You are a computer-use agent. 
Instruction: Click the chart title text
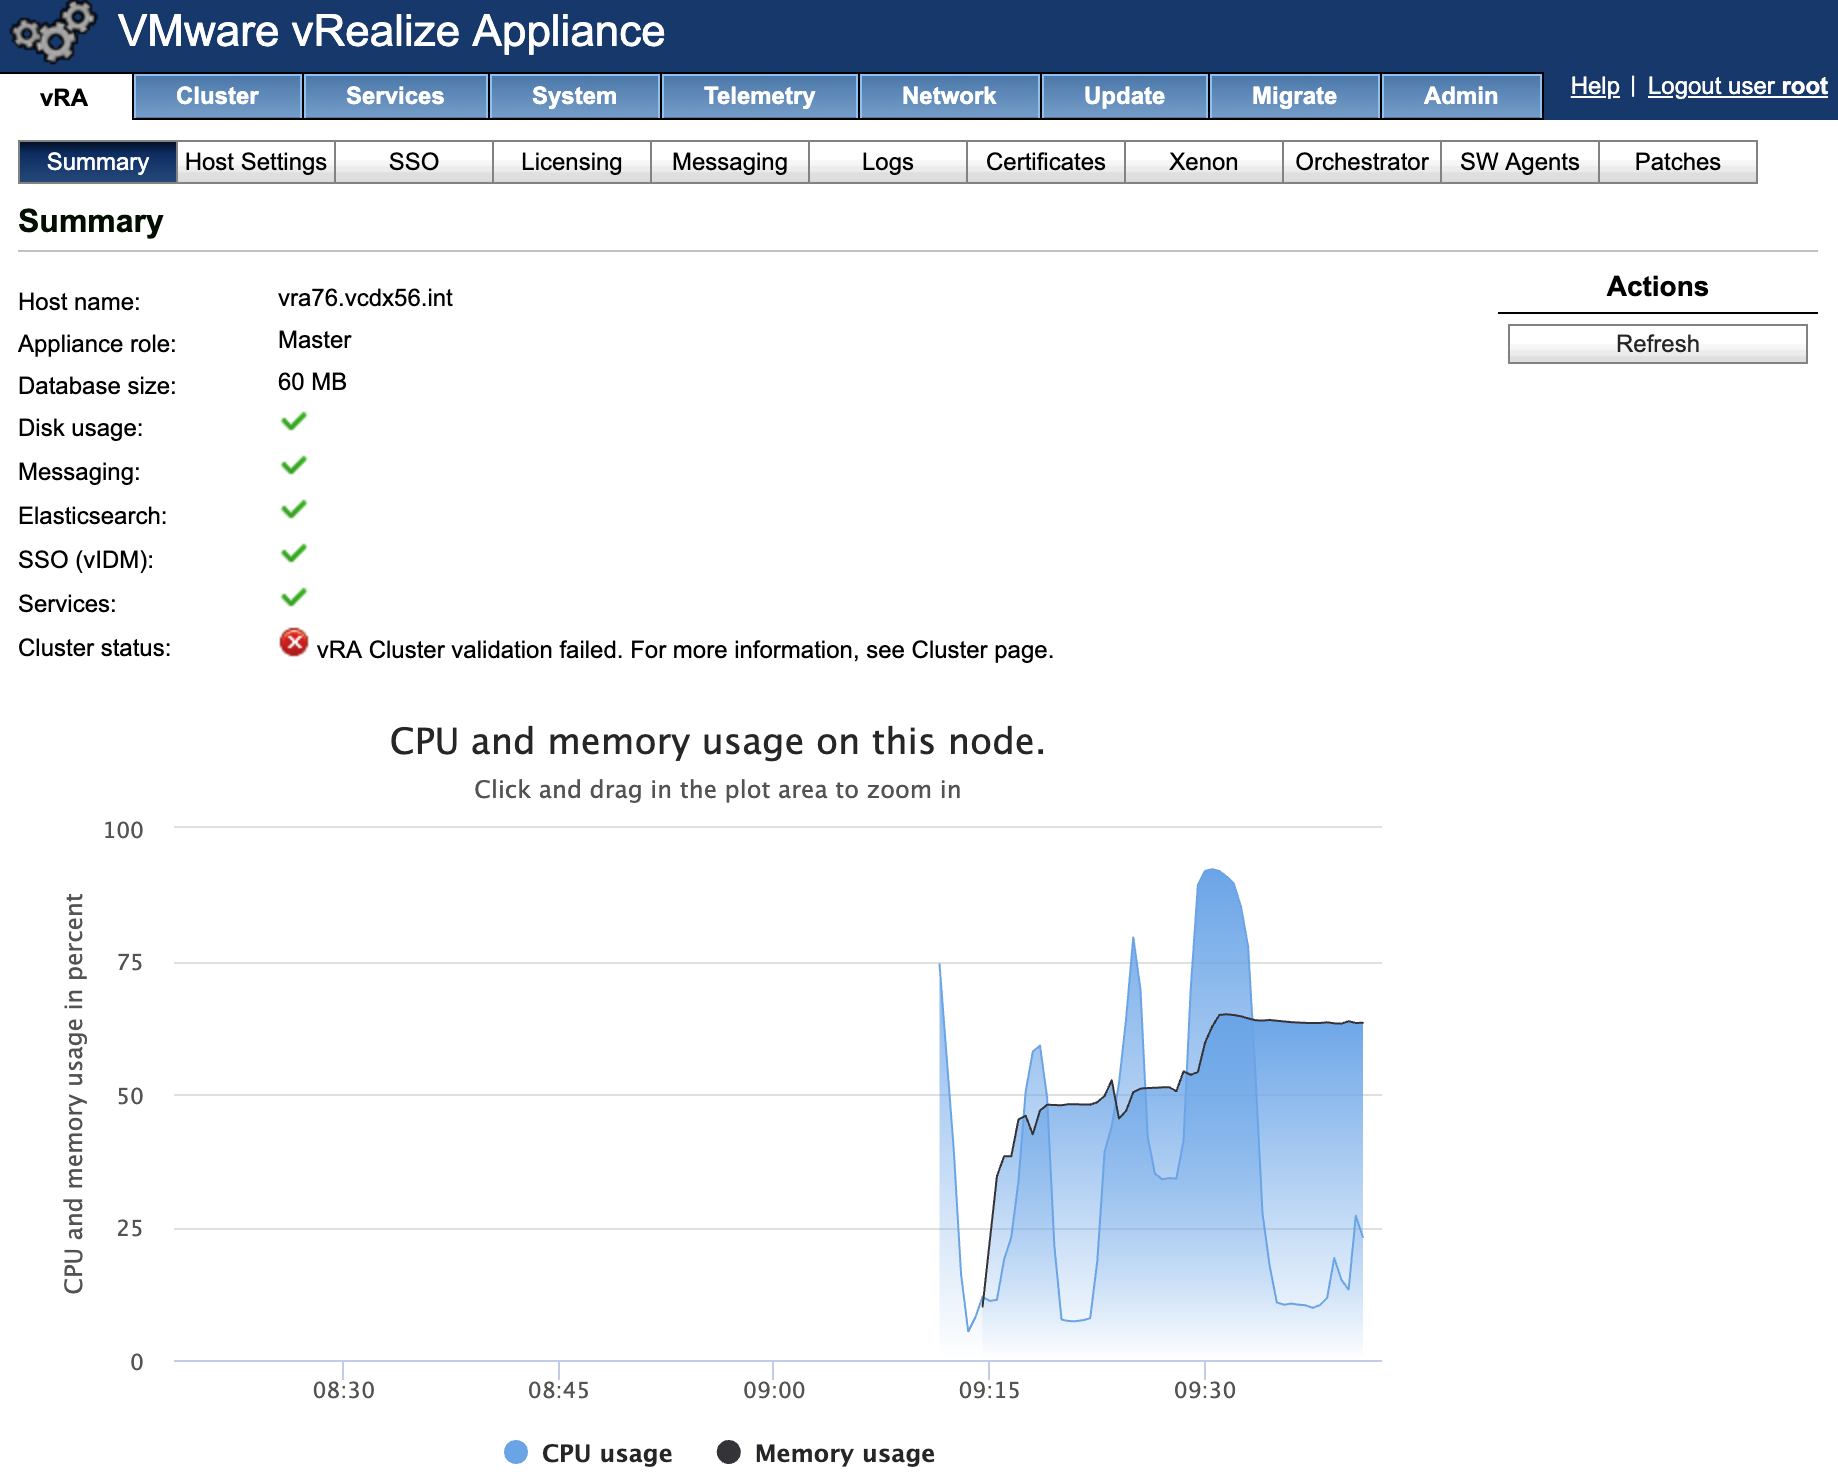click(x=717, y=742)
